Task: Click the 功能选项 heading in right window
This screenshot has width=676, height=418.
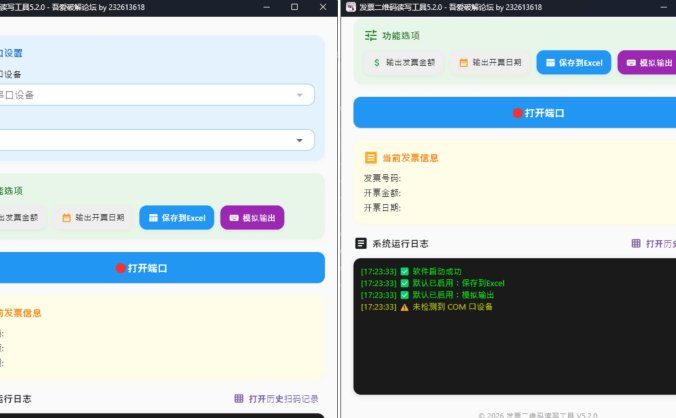Action: (401, 36)
